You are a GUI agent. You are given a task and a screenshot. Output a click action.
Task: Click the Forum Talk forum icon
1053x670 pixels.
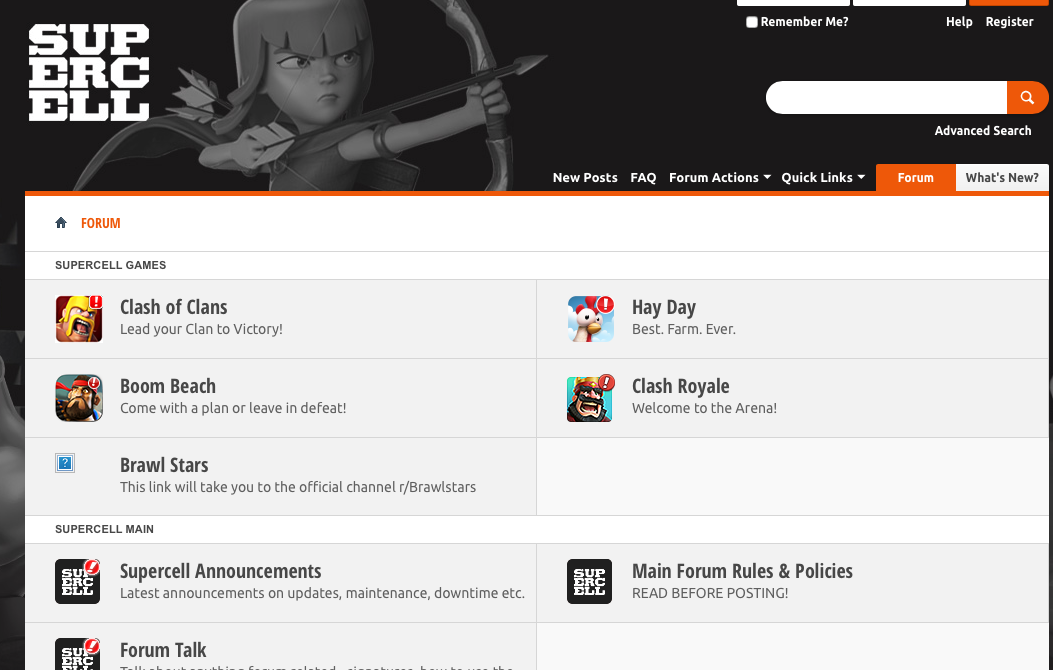[x=78, y=654]
